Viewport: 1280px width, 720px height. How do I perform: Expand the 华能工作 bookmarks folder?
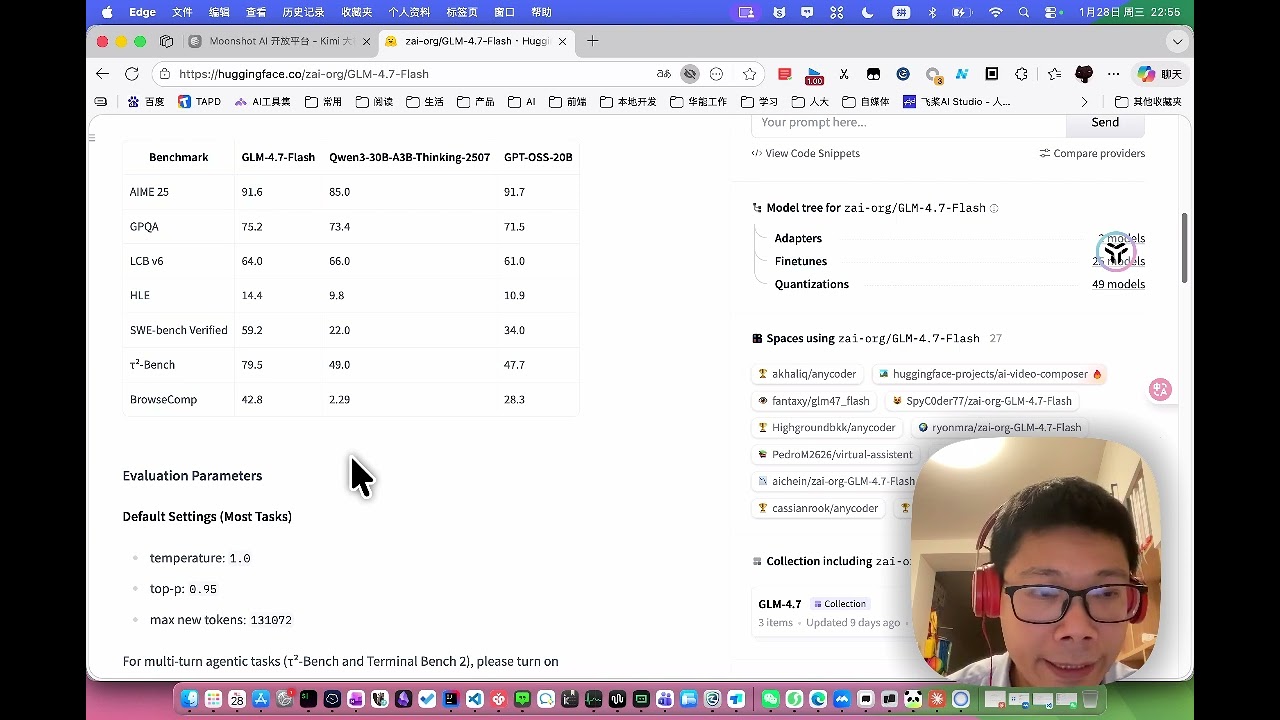(699, 102)
